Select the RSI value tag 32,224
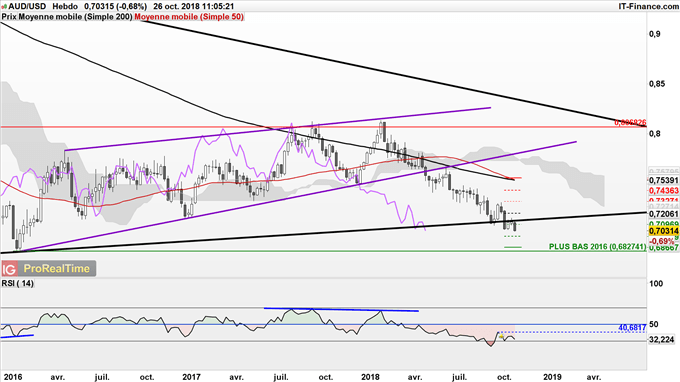This screenshot has width=680, height=382. [x=662, y=340]
